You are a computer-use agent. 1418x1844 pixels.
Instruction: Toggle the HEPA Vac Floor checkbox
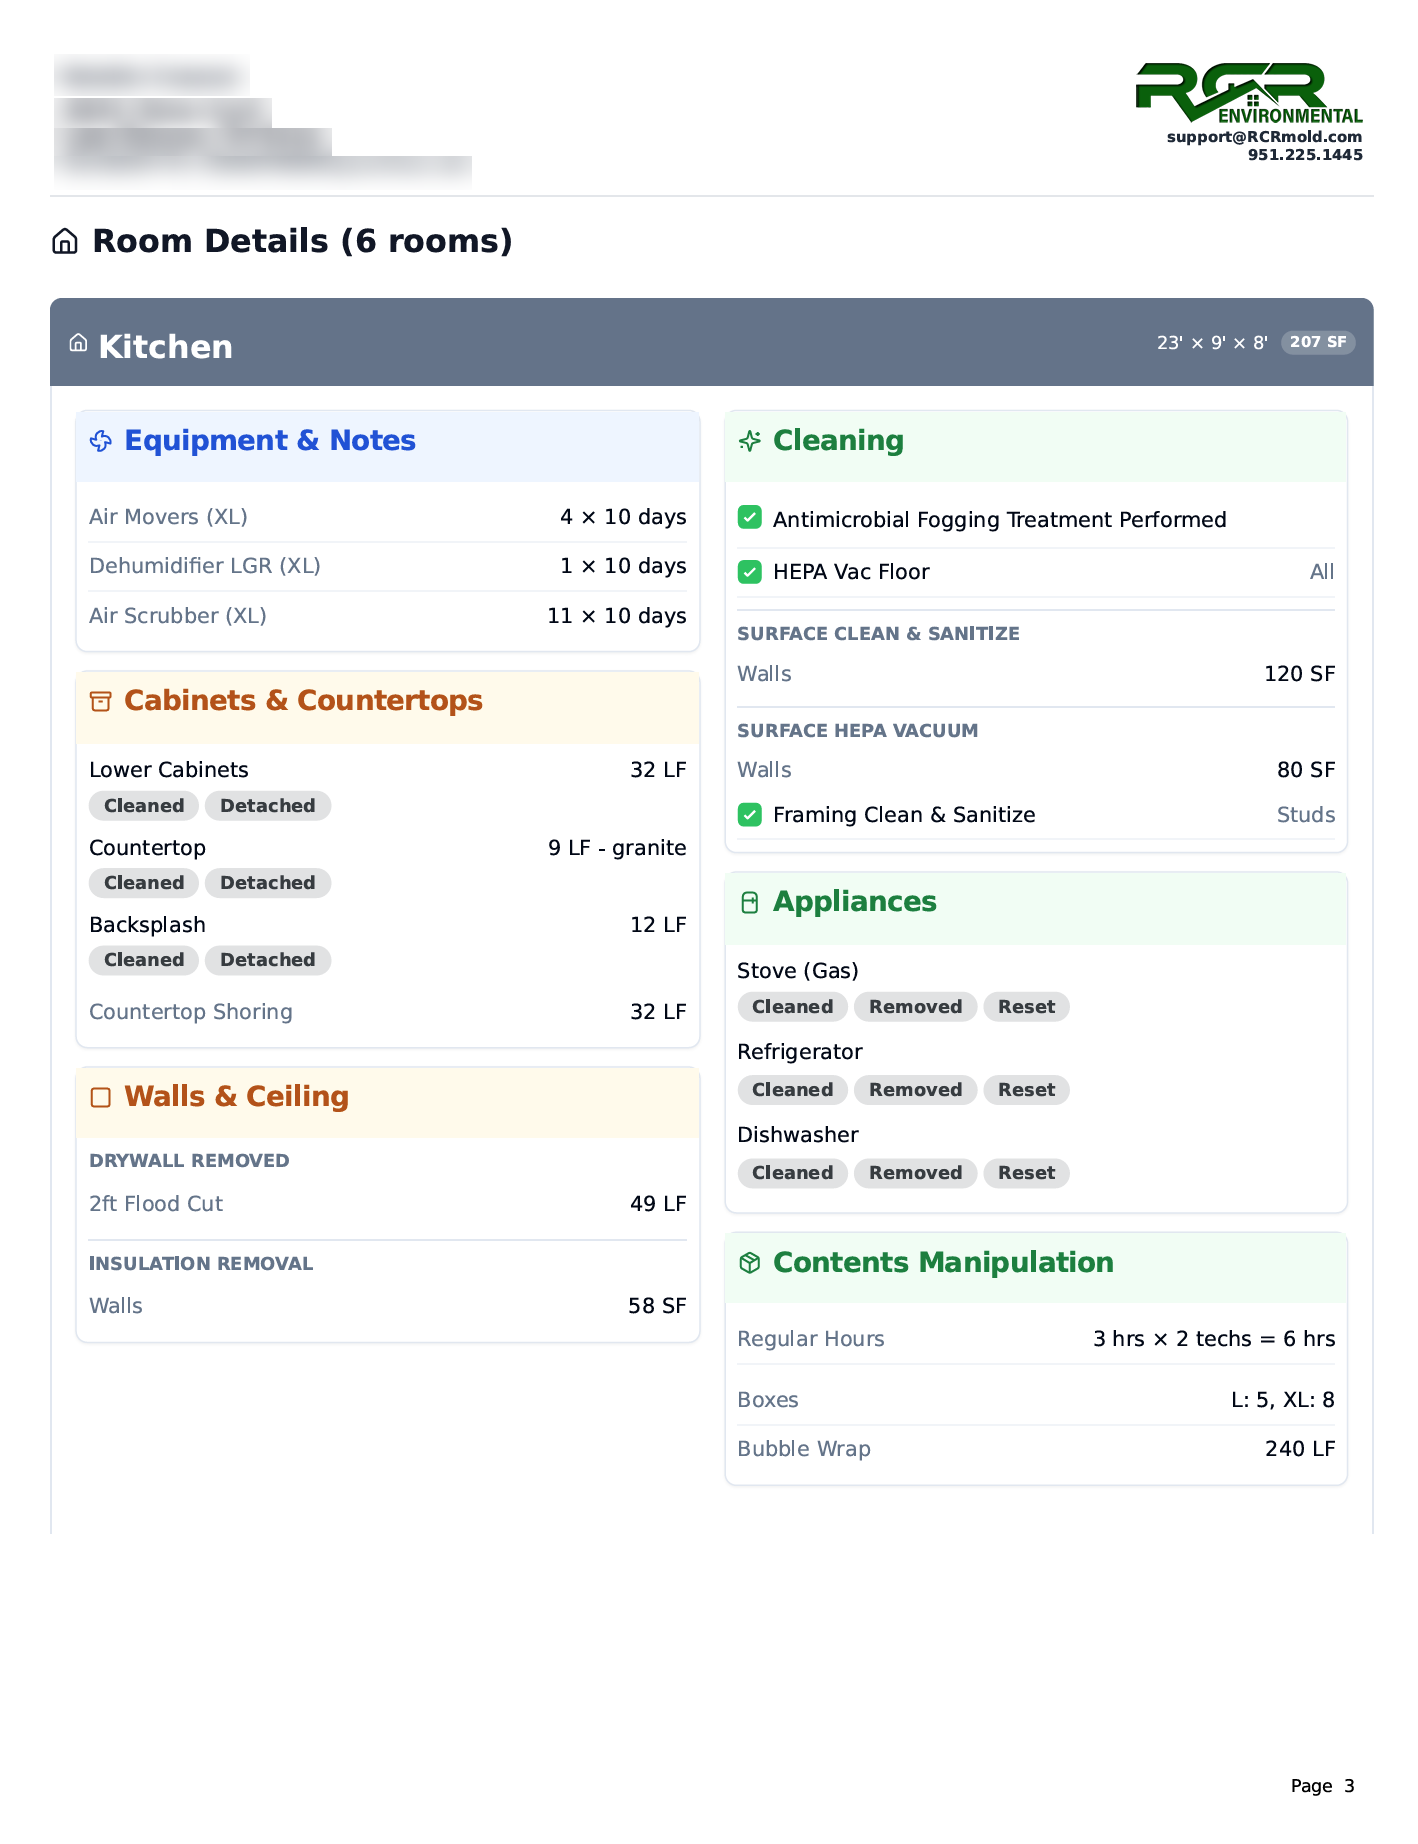[x=750, y=572]
